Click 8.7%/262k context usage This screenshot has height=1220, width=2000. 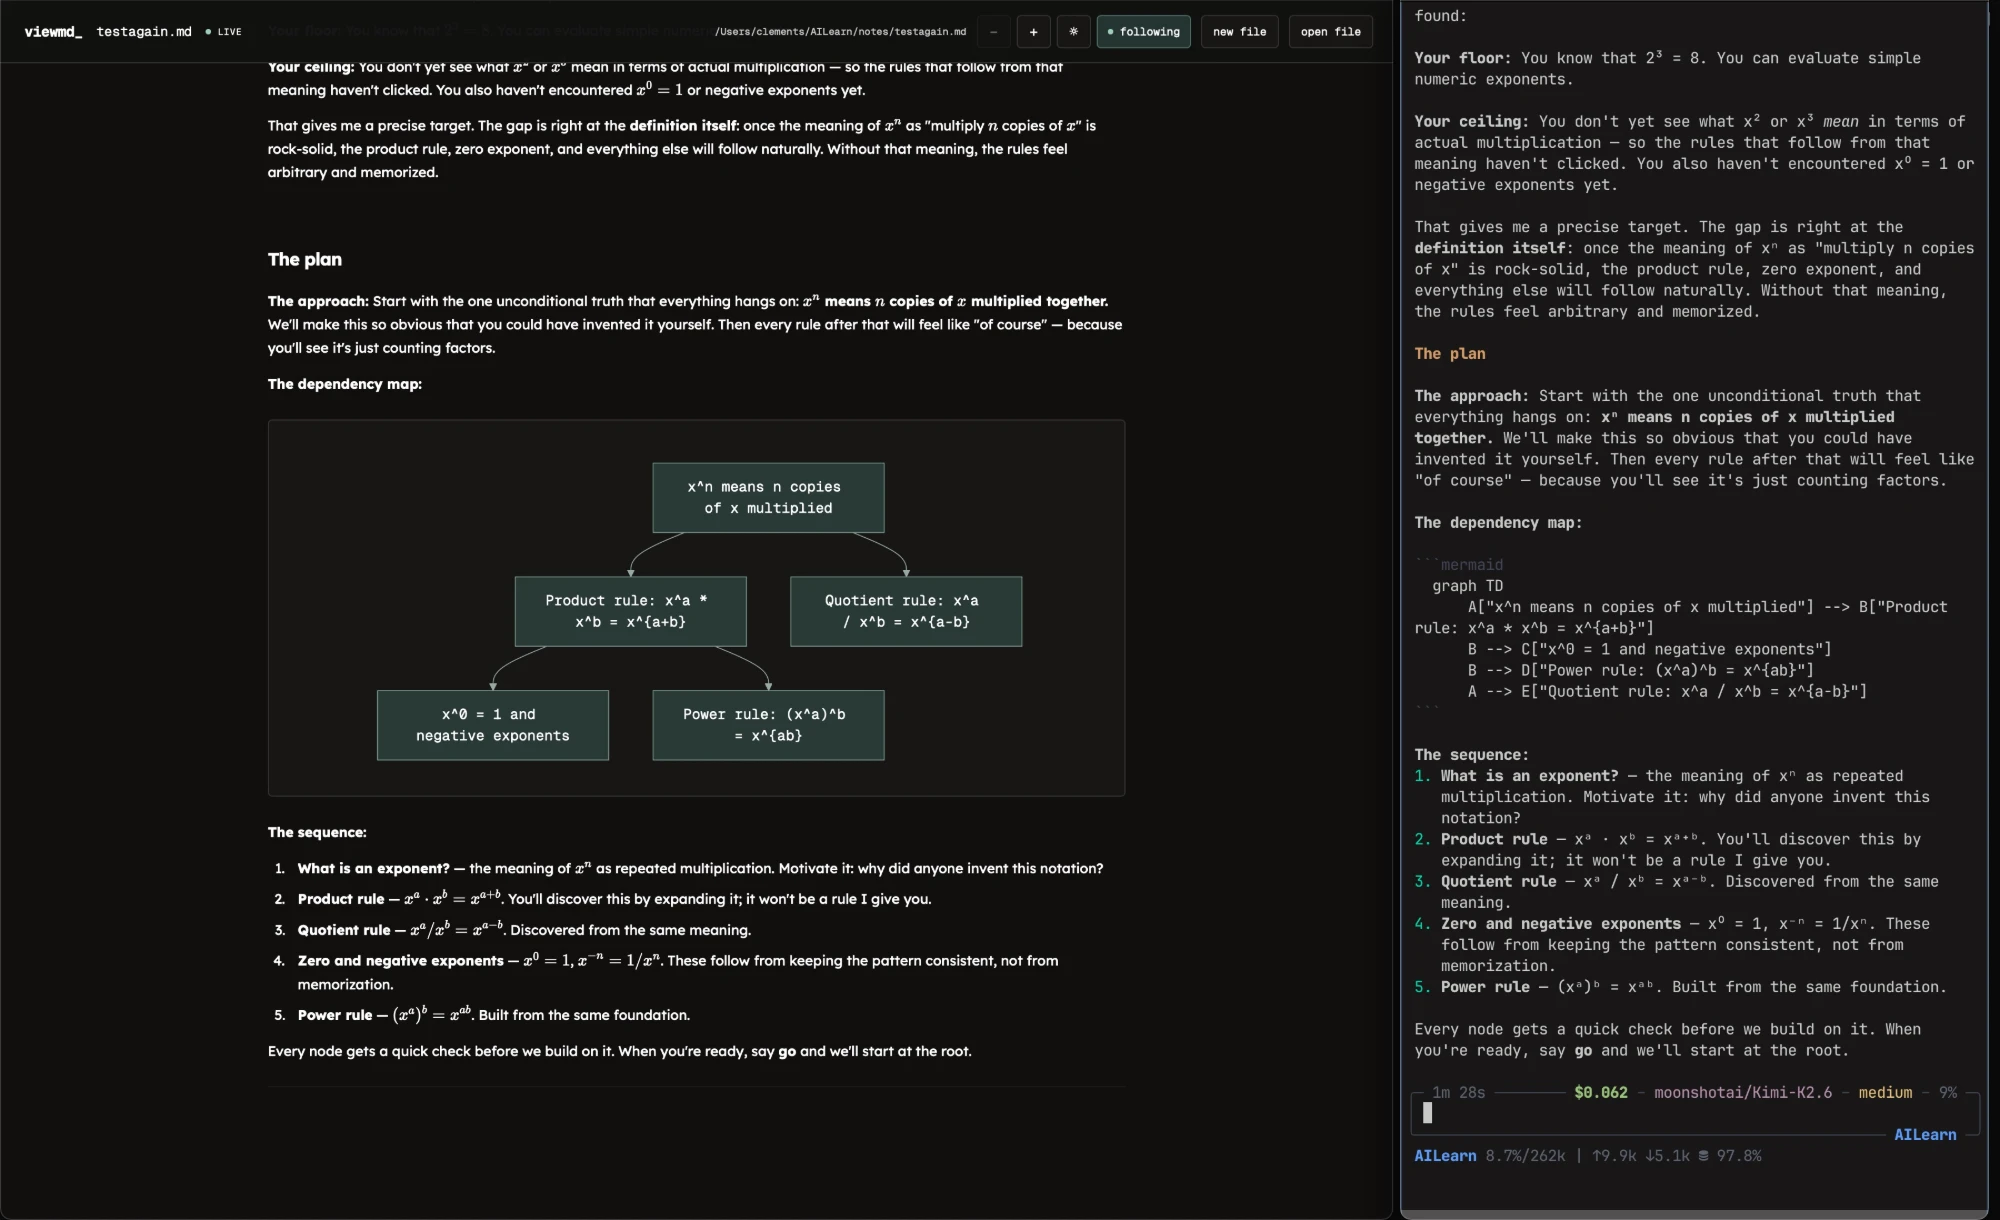coord(1525,1155)
